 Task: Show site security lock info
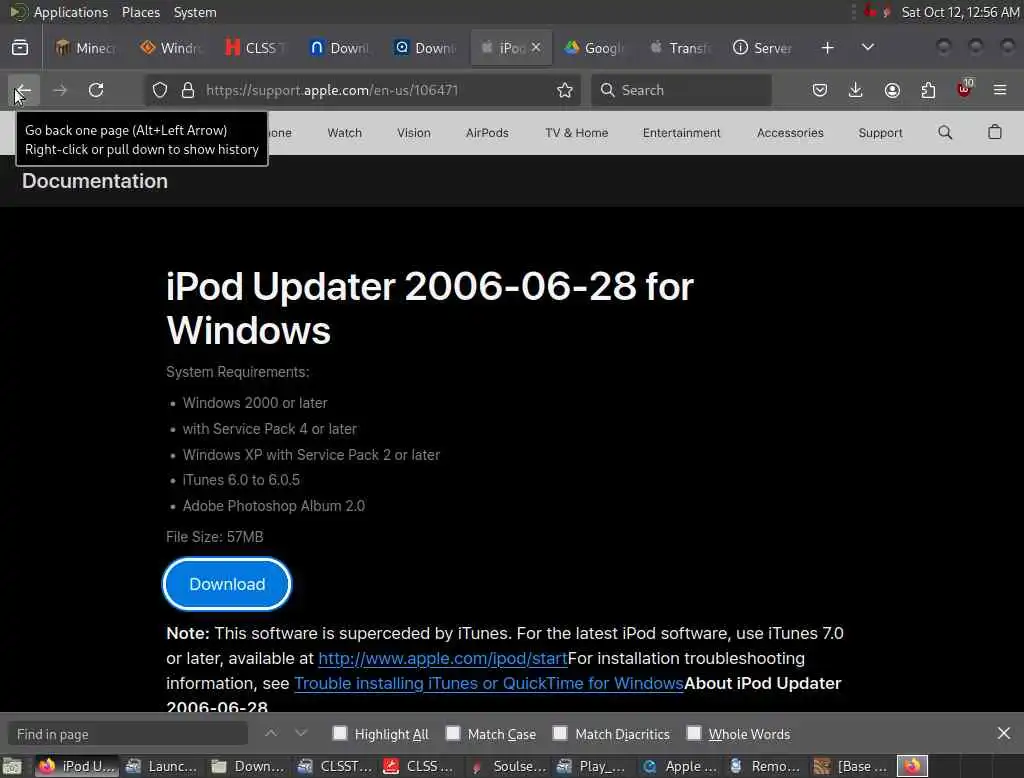[x=188, y=90]
